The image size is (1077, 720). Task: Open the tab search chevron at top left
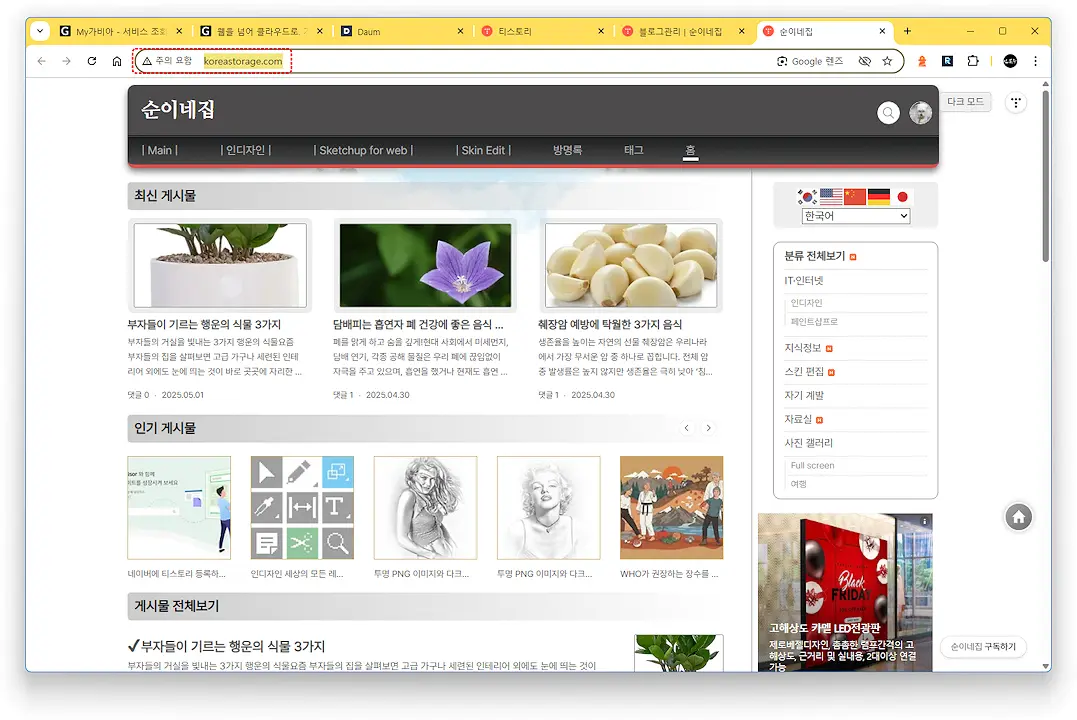click(x=39, y=31)
